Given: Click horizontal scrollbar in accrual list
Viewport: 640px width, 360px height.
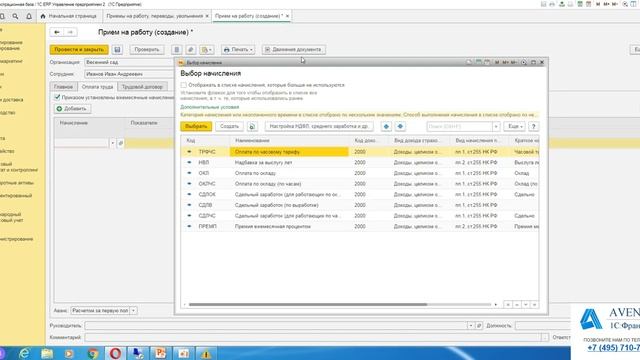Looking at the screenshot, I should point(308,304).
